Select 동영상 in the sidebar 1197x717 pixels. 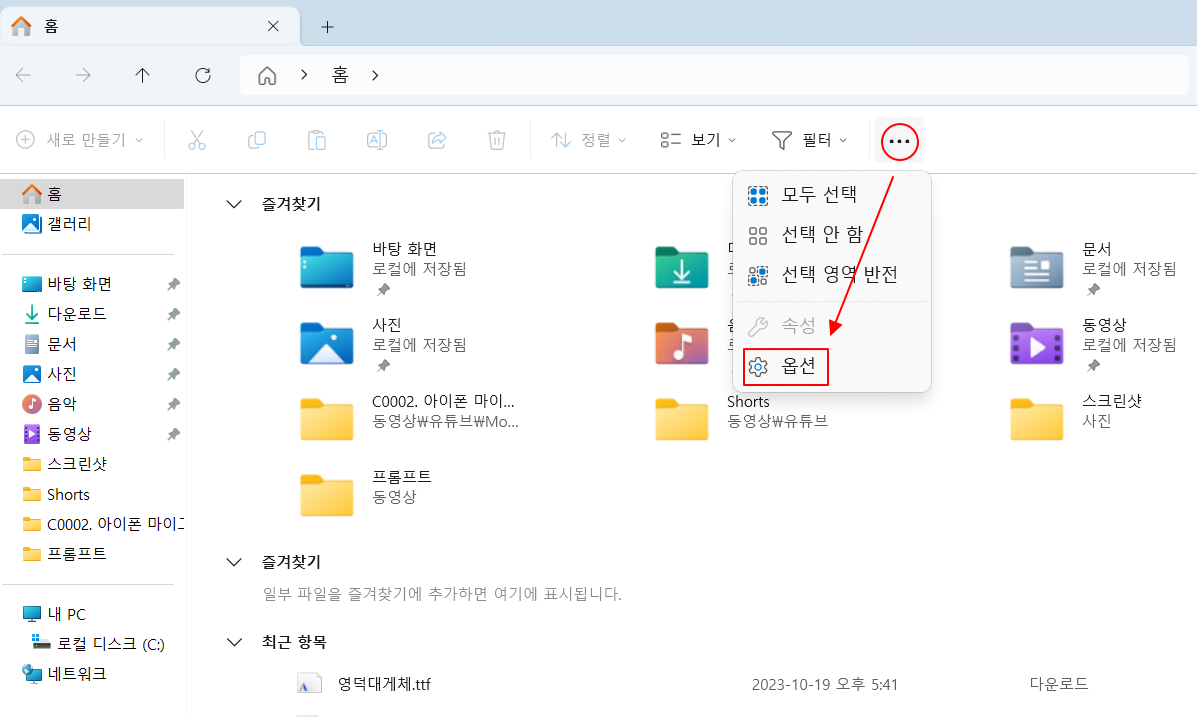click(92, 434)
